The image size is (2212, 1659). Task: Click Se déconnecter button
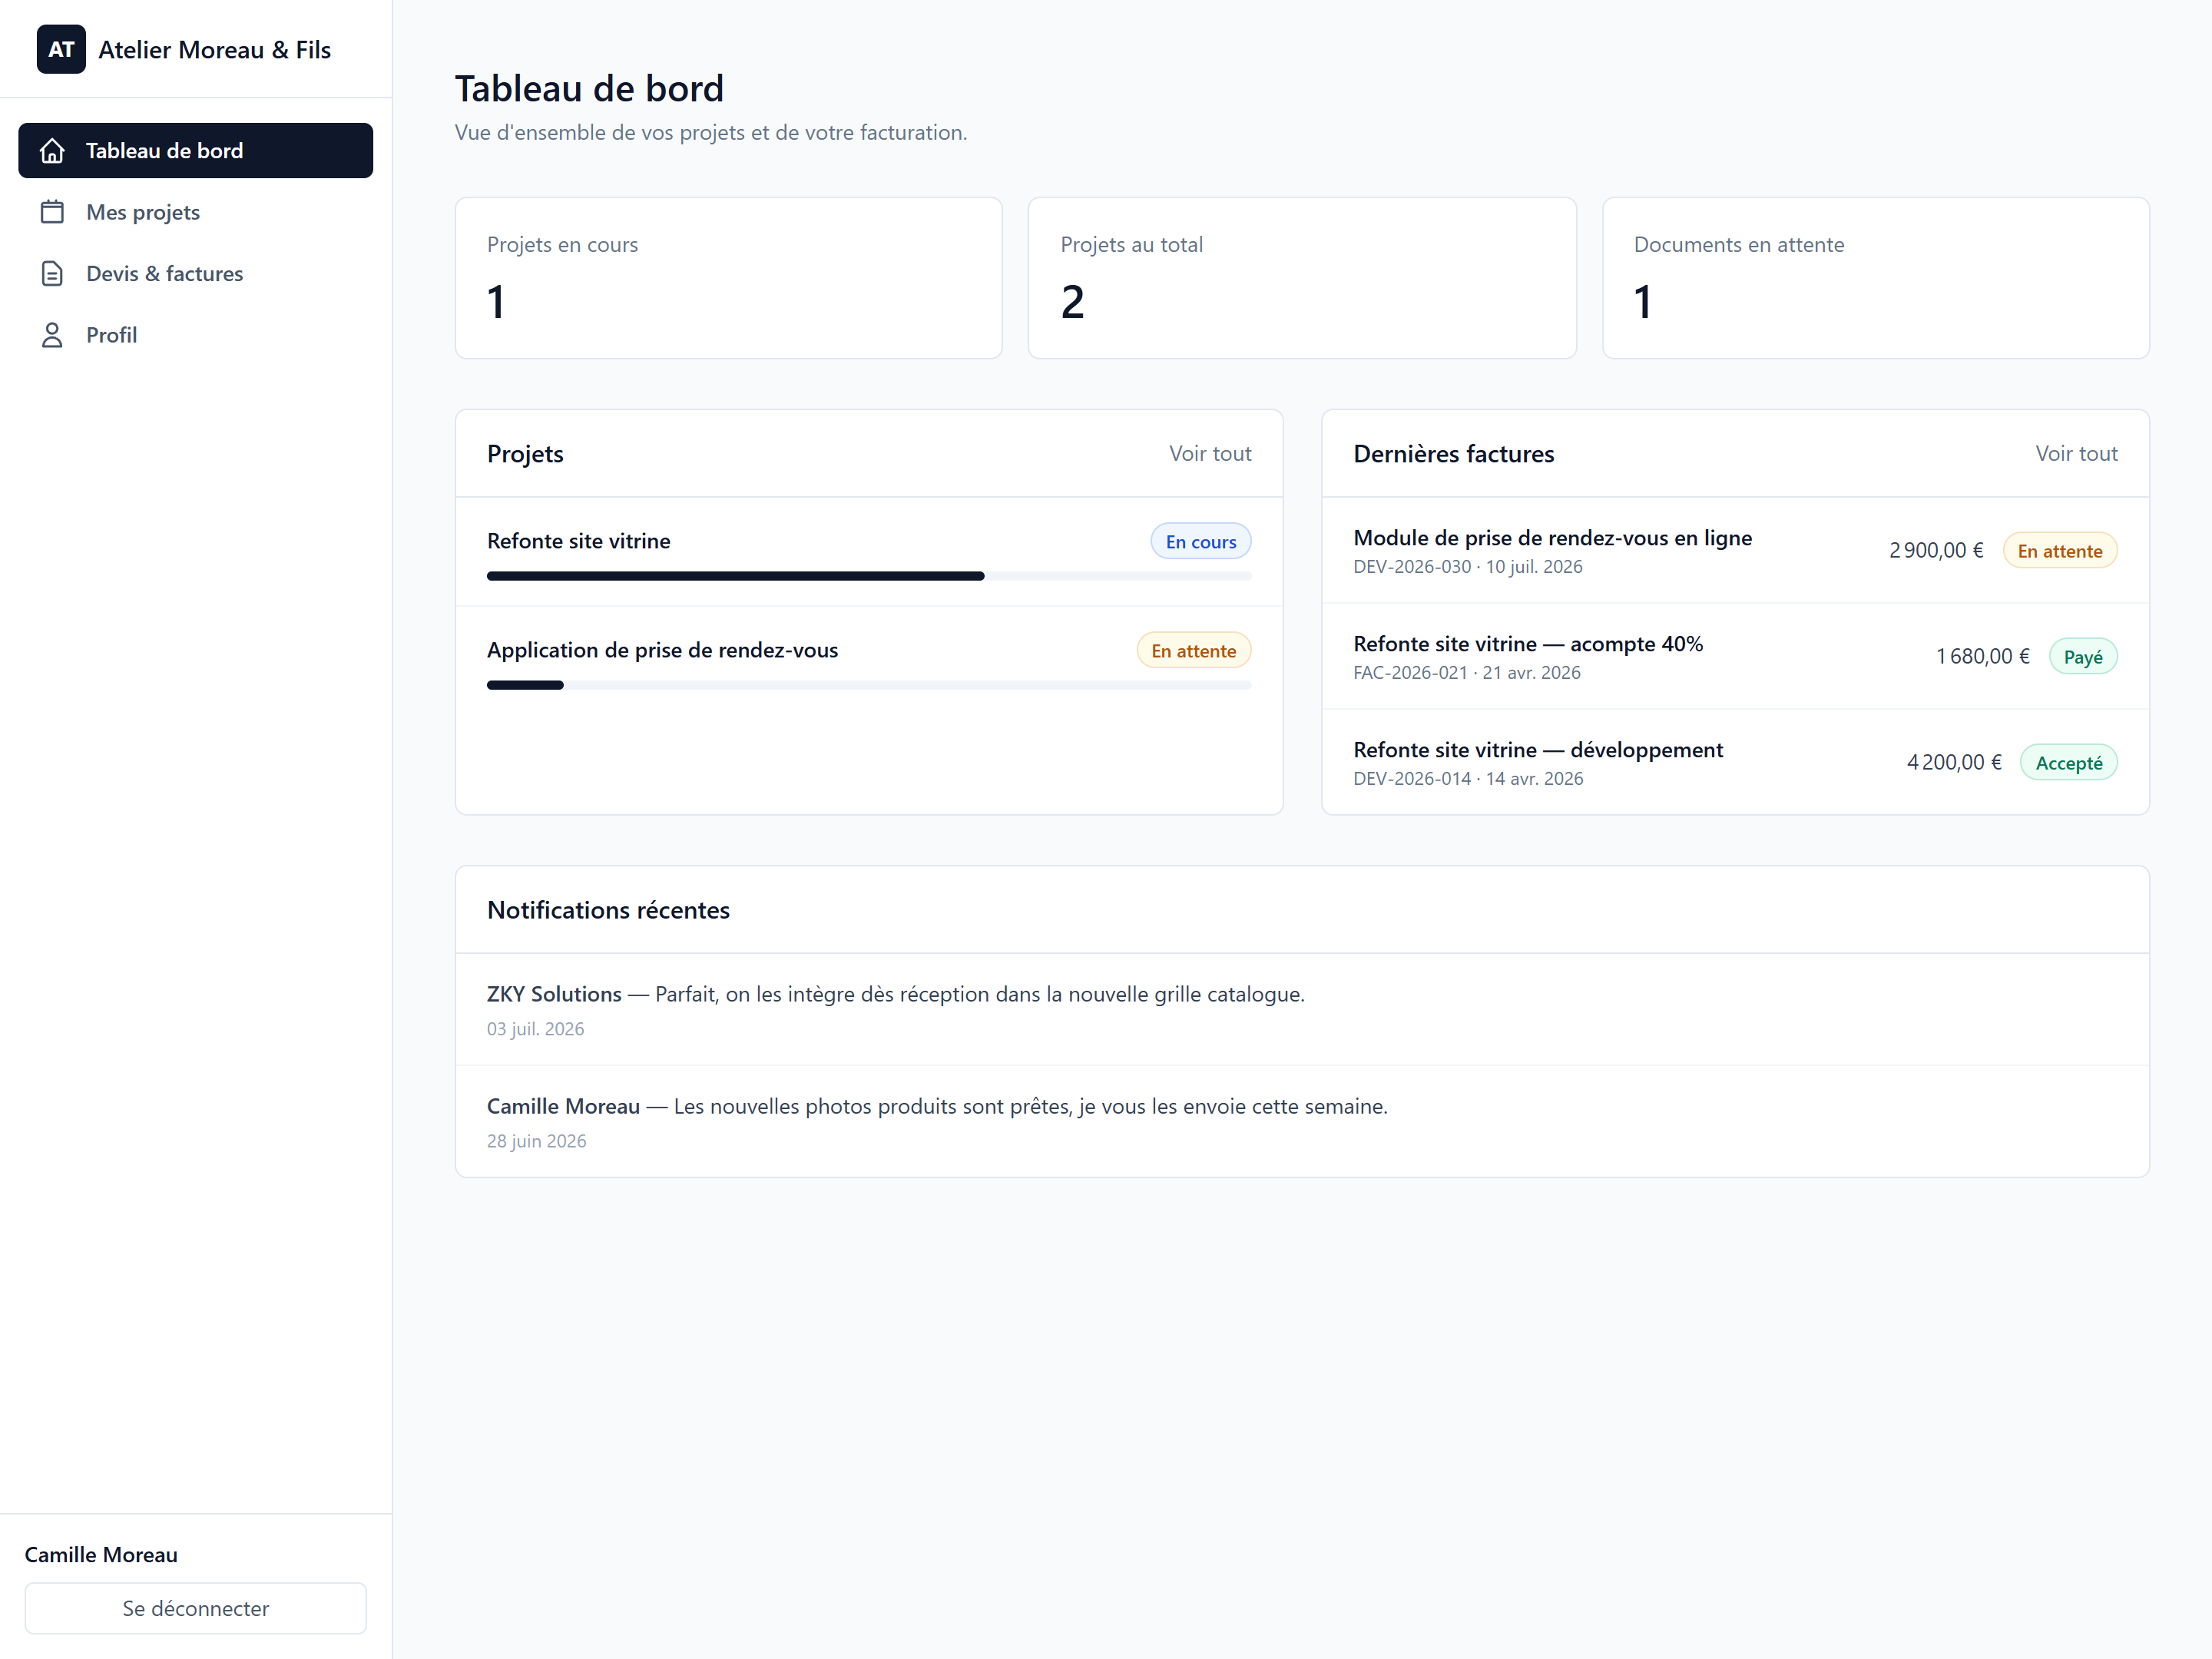coord(195,1608)
